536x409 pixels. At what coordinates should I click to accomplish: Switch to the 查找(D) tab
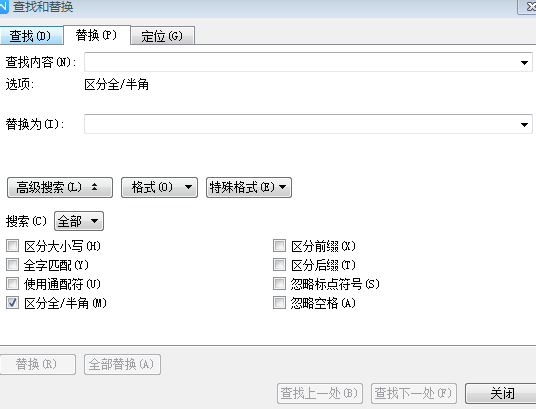click(x=31, y=36)
